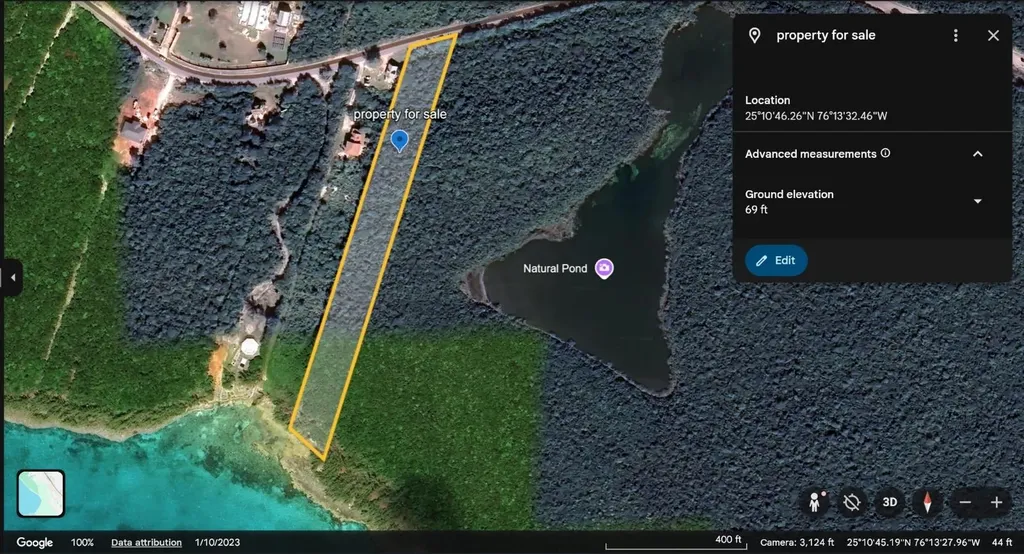Expand the collapsed left sidebar arrow
Image resolution: width=1024 pixels, height=554 pixels.
click(x=12, y=278)
